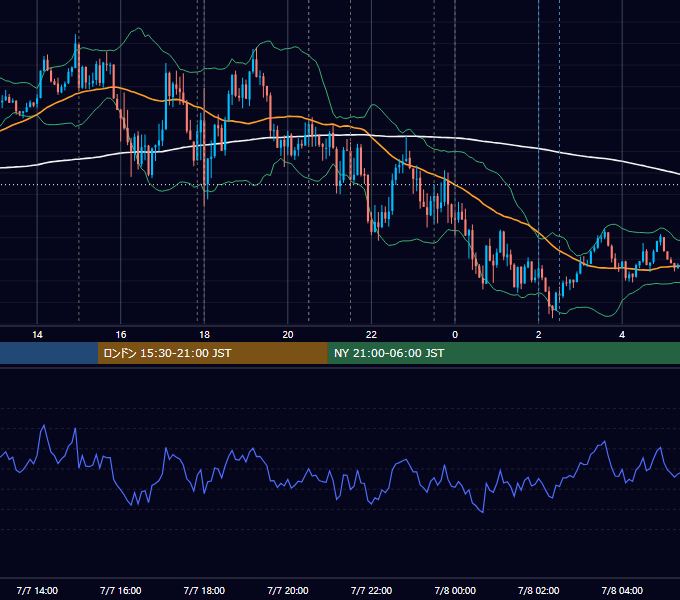Click the '7/8 02:00' label on indicator axis
Image resolution: width=680 pixels, height=600 pixels.
point(538,590)
